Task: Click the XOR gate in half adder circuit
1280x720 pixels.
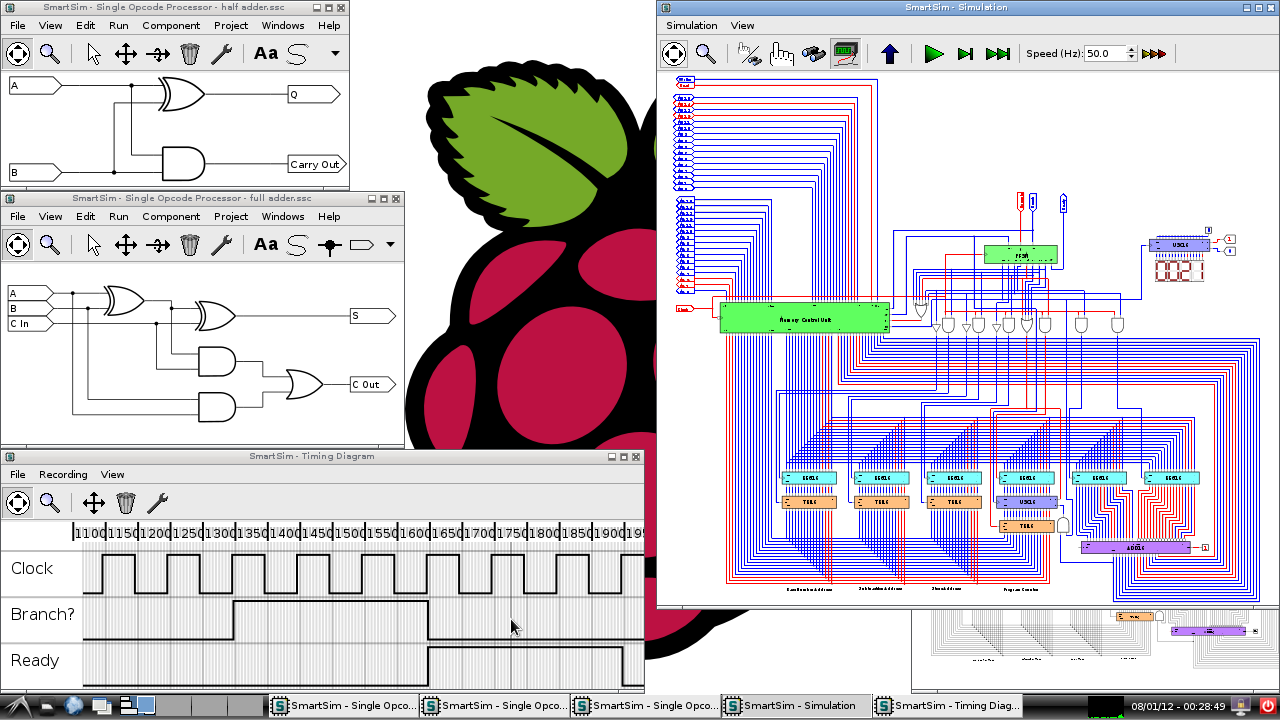Action: (x=182, y=95)
